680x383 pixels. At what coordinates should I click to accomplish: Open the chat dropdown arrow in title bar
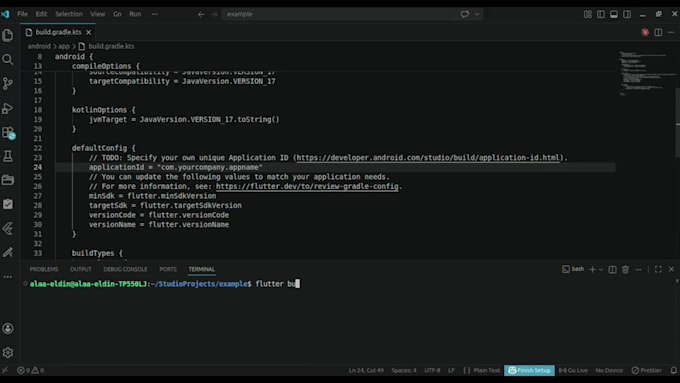tap(477, 14)
